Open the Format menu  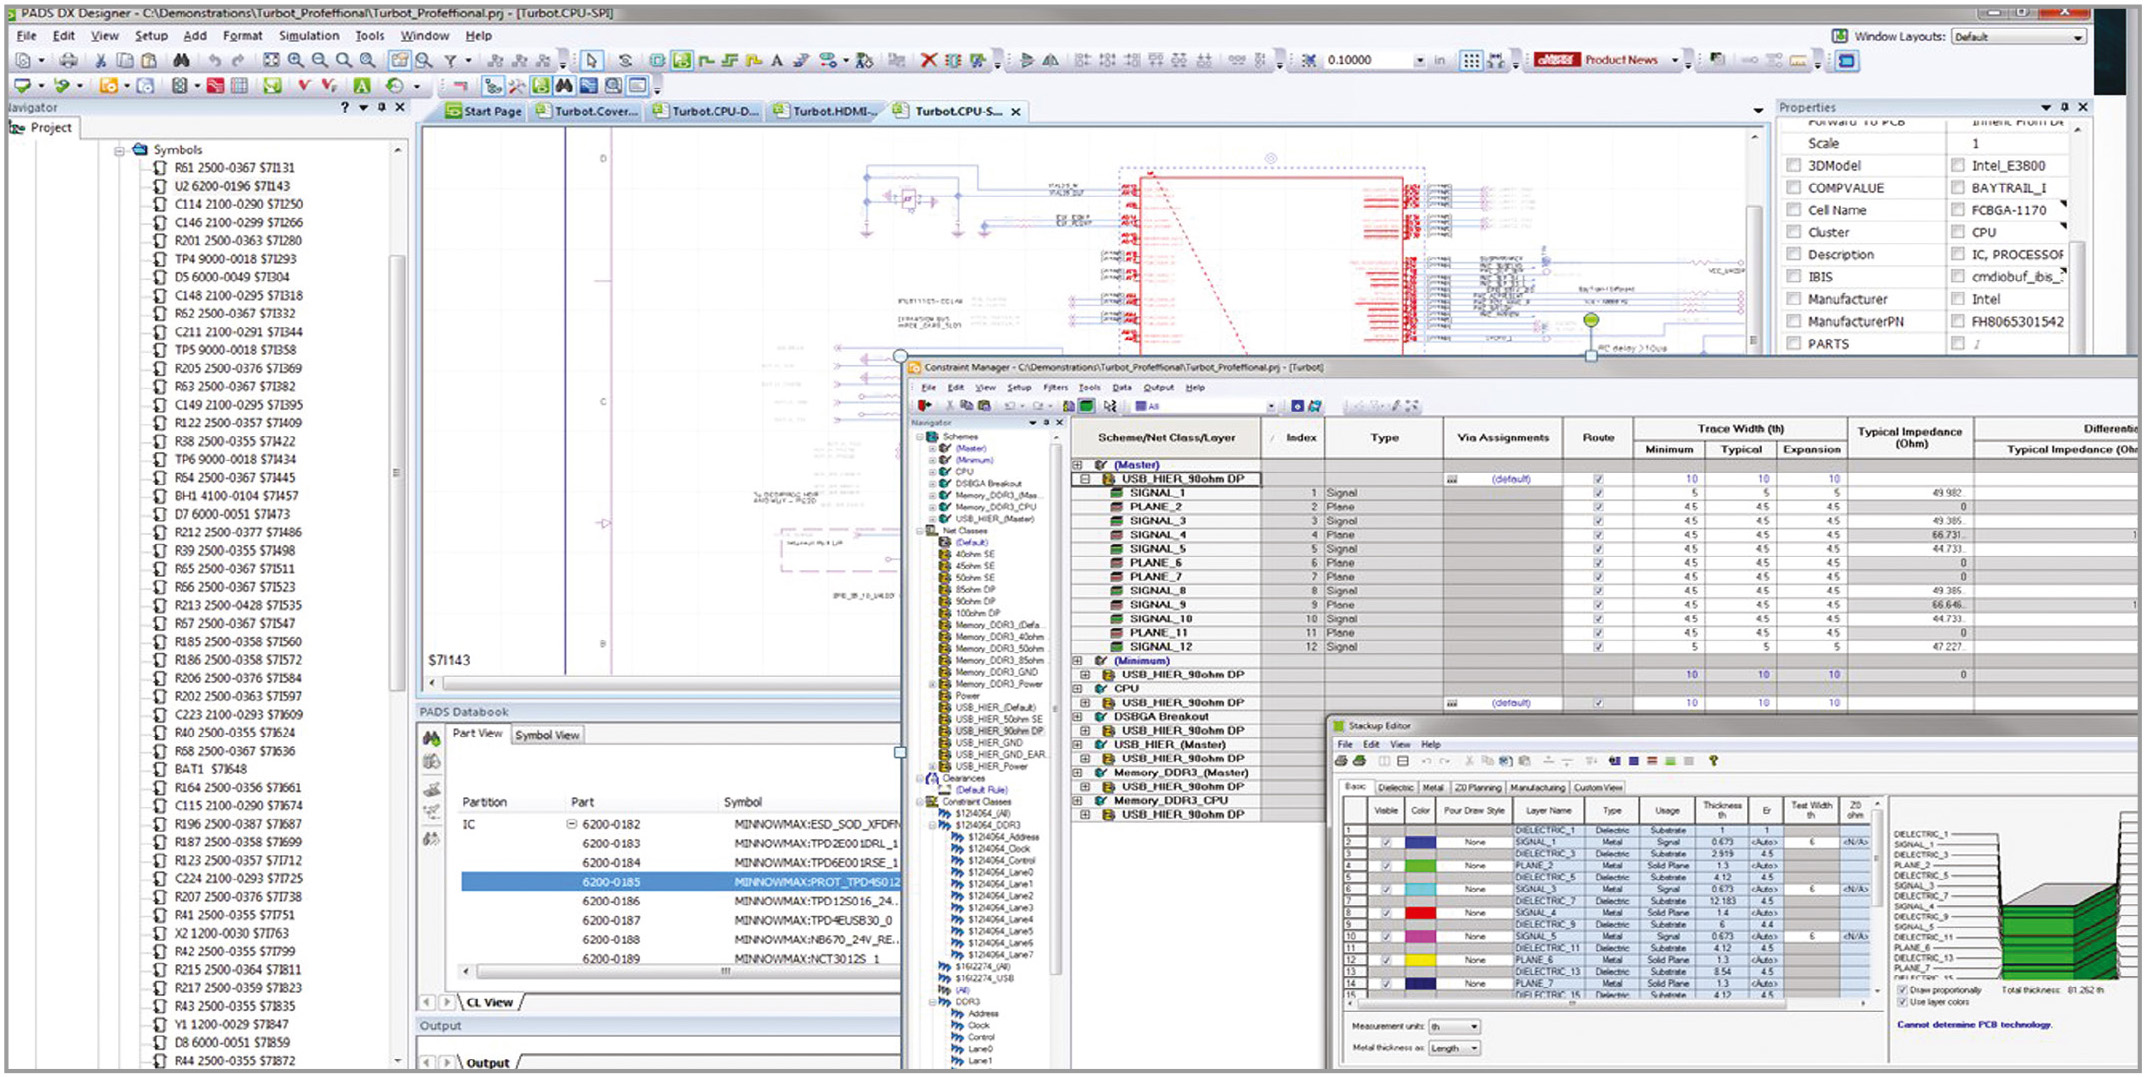[242, 35]
